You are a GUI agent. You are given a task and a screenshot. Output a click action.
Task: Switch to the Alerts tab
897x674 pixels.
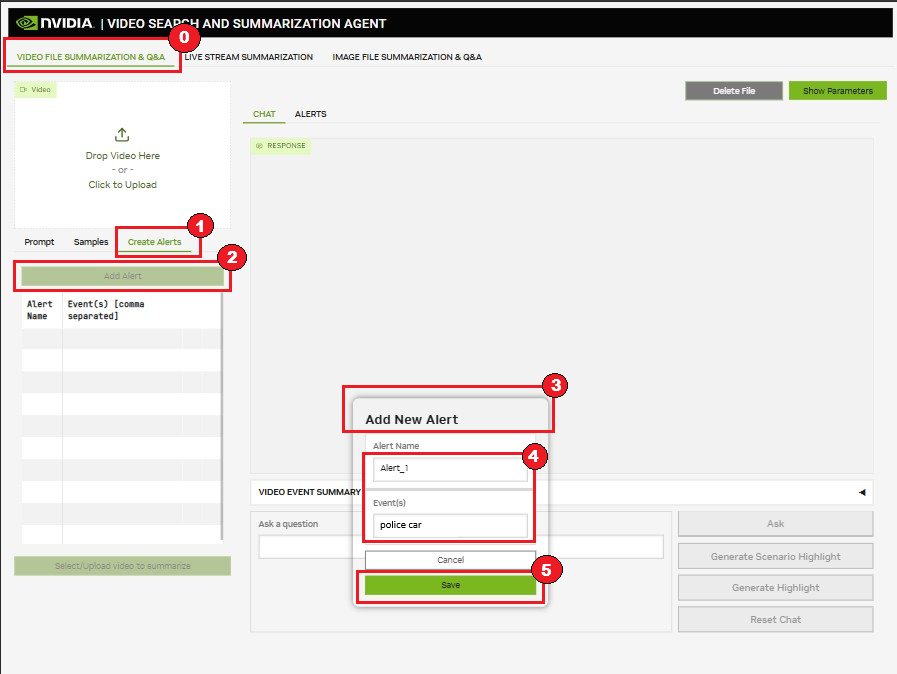click(310, 113)
